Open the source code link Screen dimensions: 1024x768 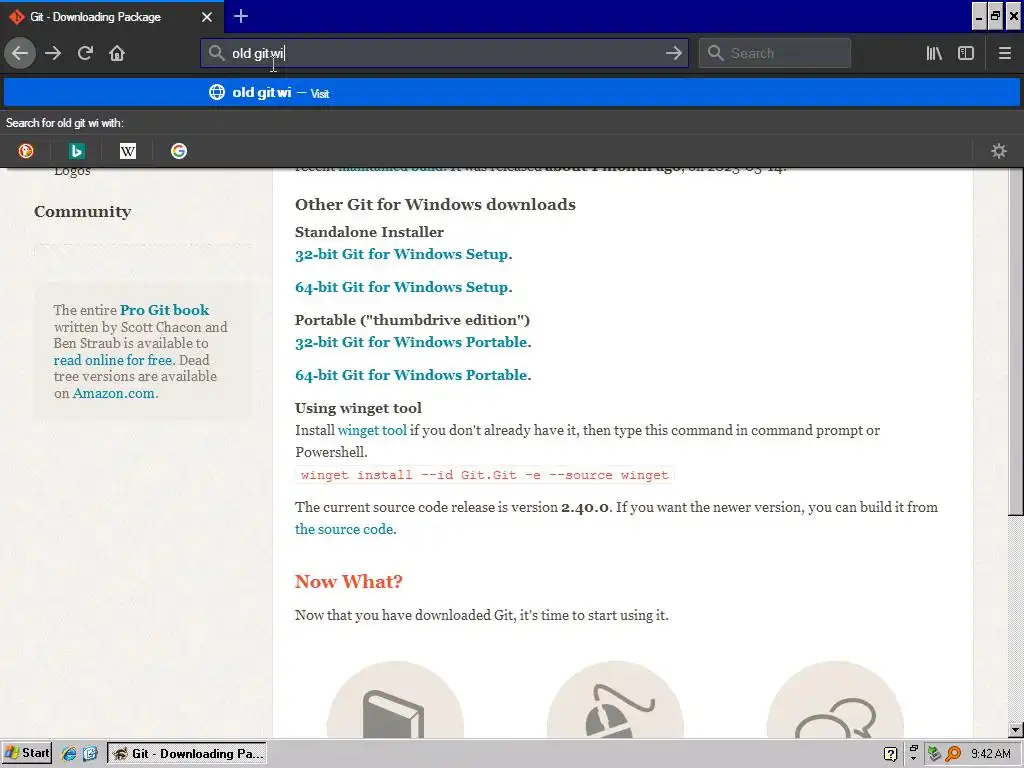click(344, 529)
